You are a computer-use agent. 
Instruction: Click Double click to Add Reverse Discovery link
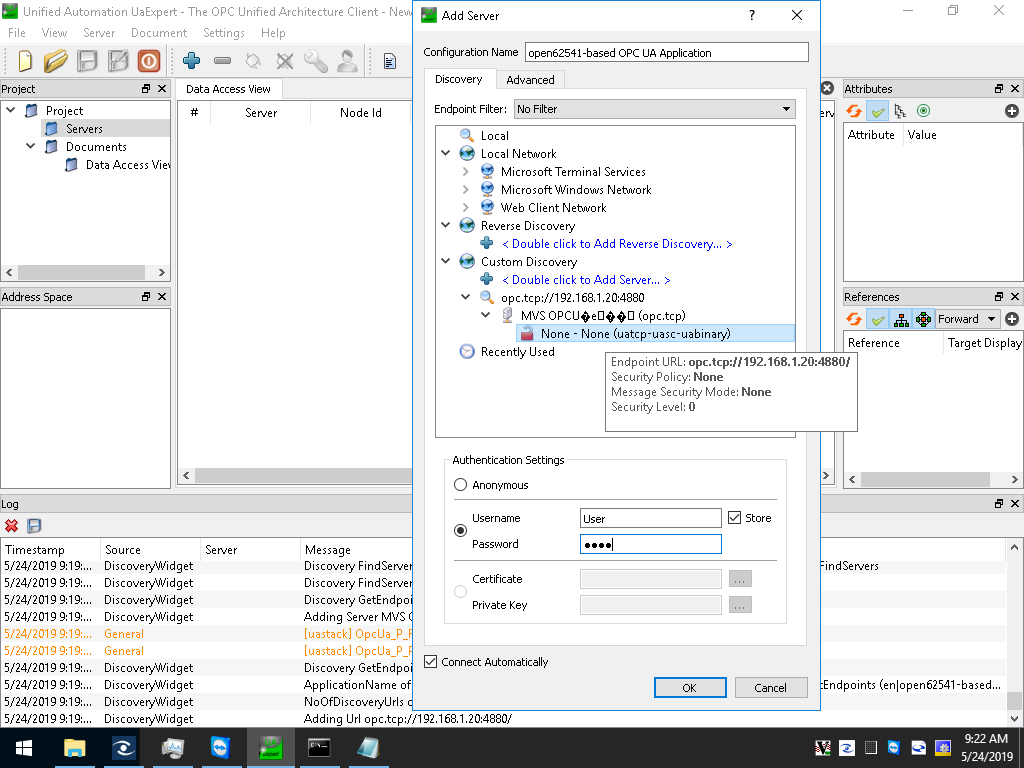pyautogui.click(x=617, y=244)
